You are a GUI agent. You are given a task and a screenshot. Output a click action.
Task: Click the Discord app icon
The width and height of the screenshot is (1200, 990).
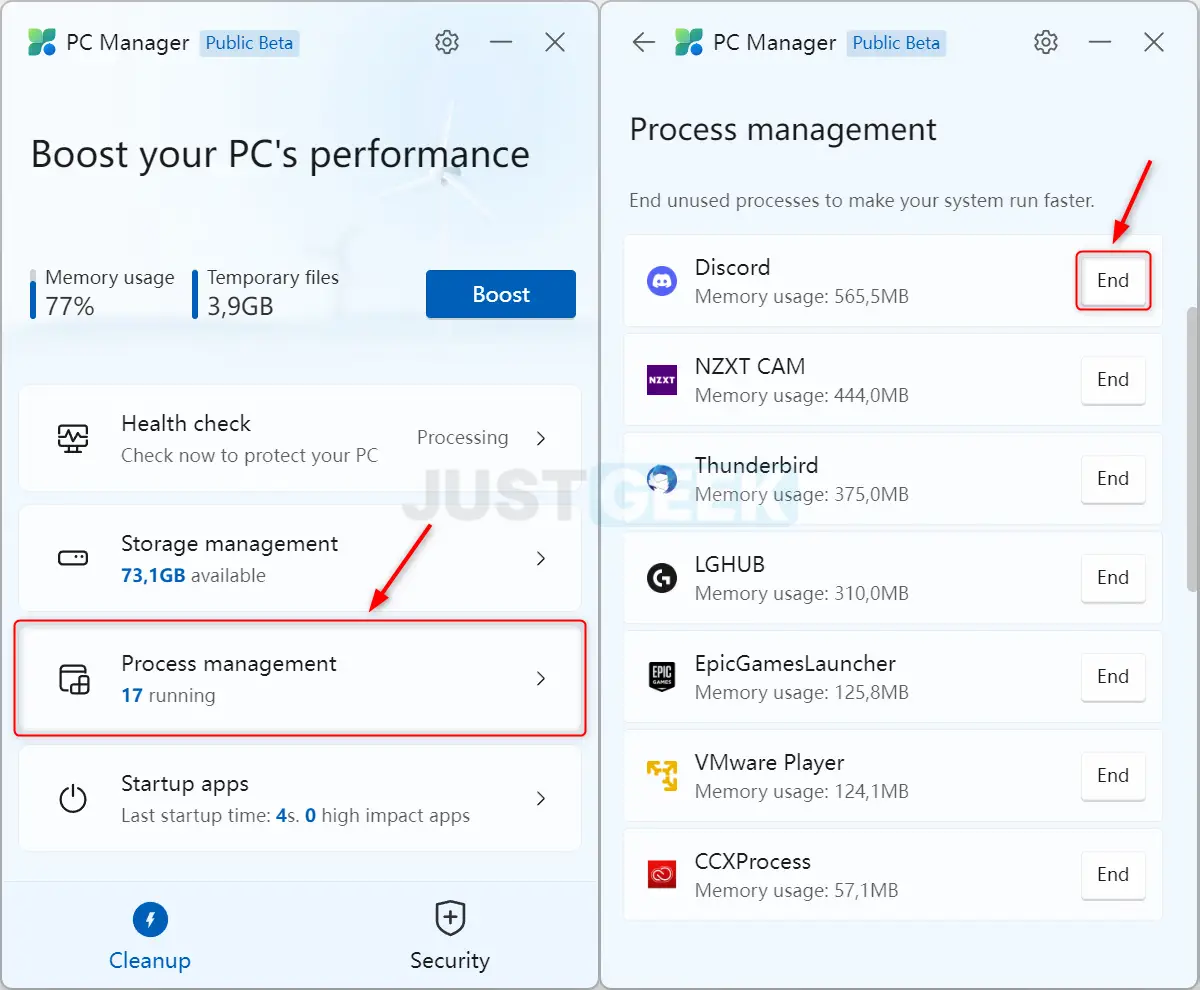pos(662,281)
